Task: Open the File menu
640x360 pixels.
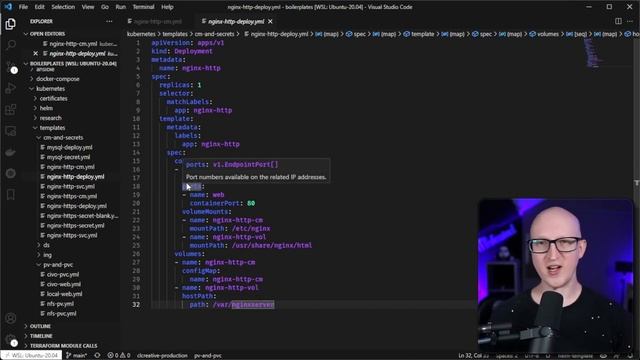Action: [x=23, y=7]
